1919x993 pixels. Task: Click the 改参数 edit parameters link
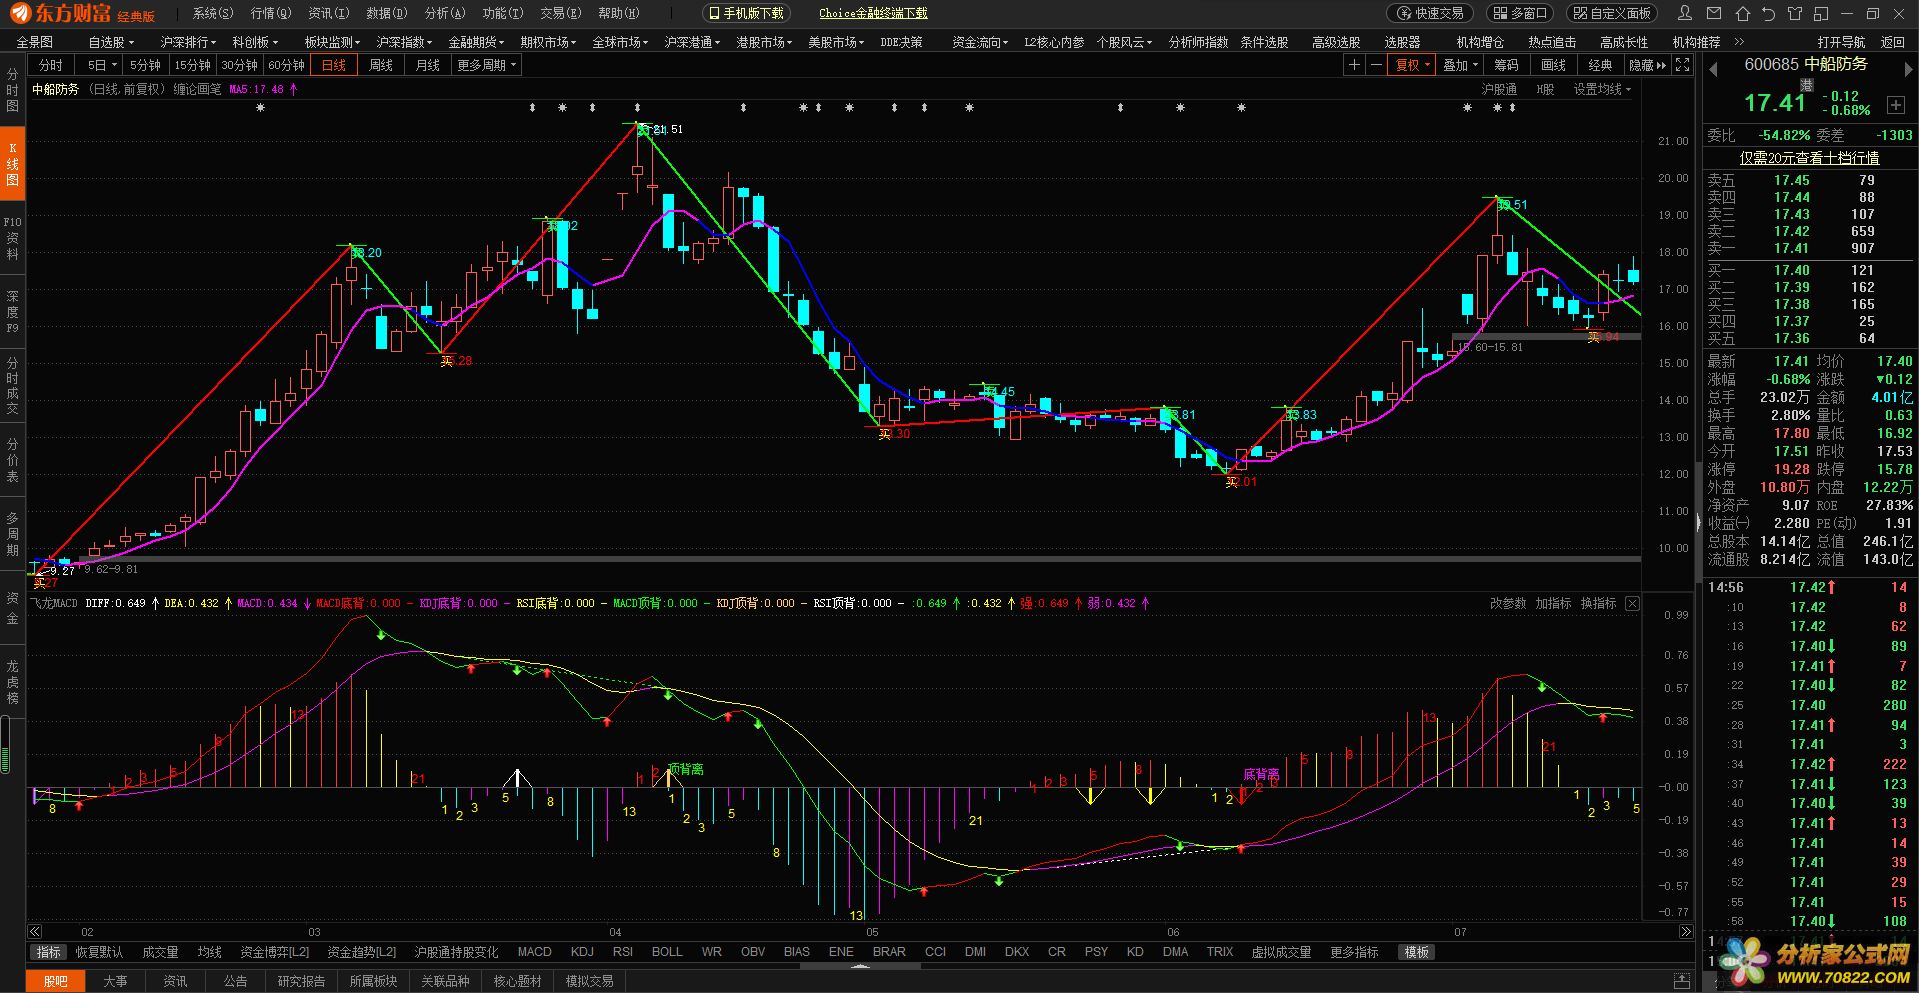pos(1508,603)
